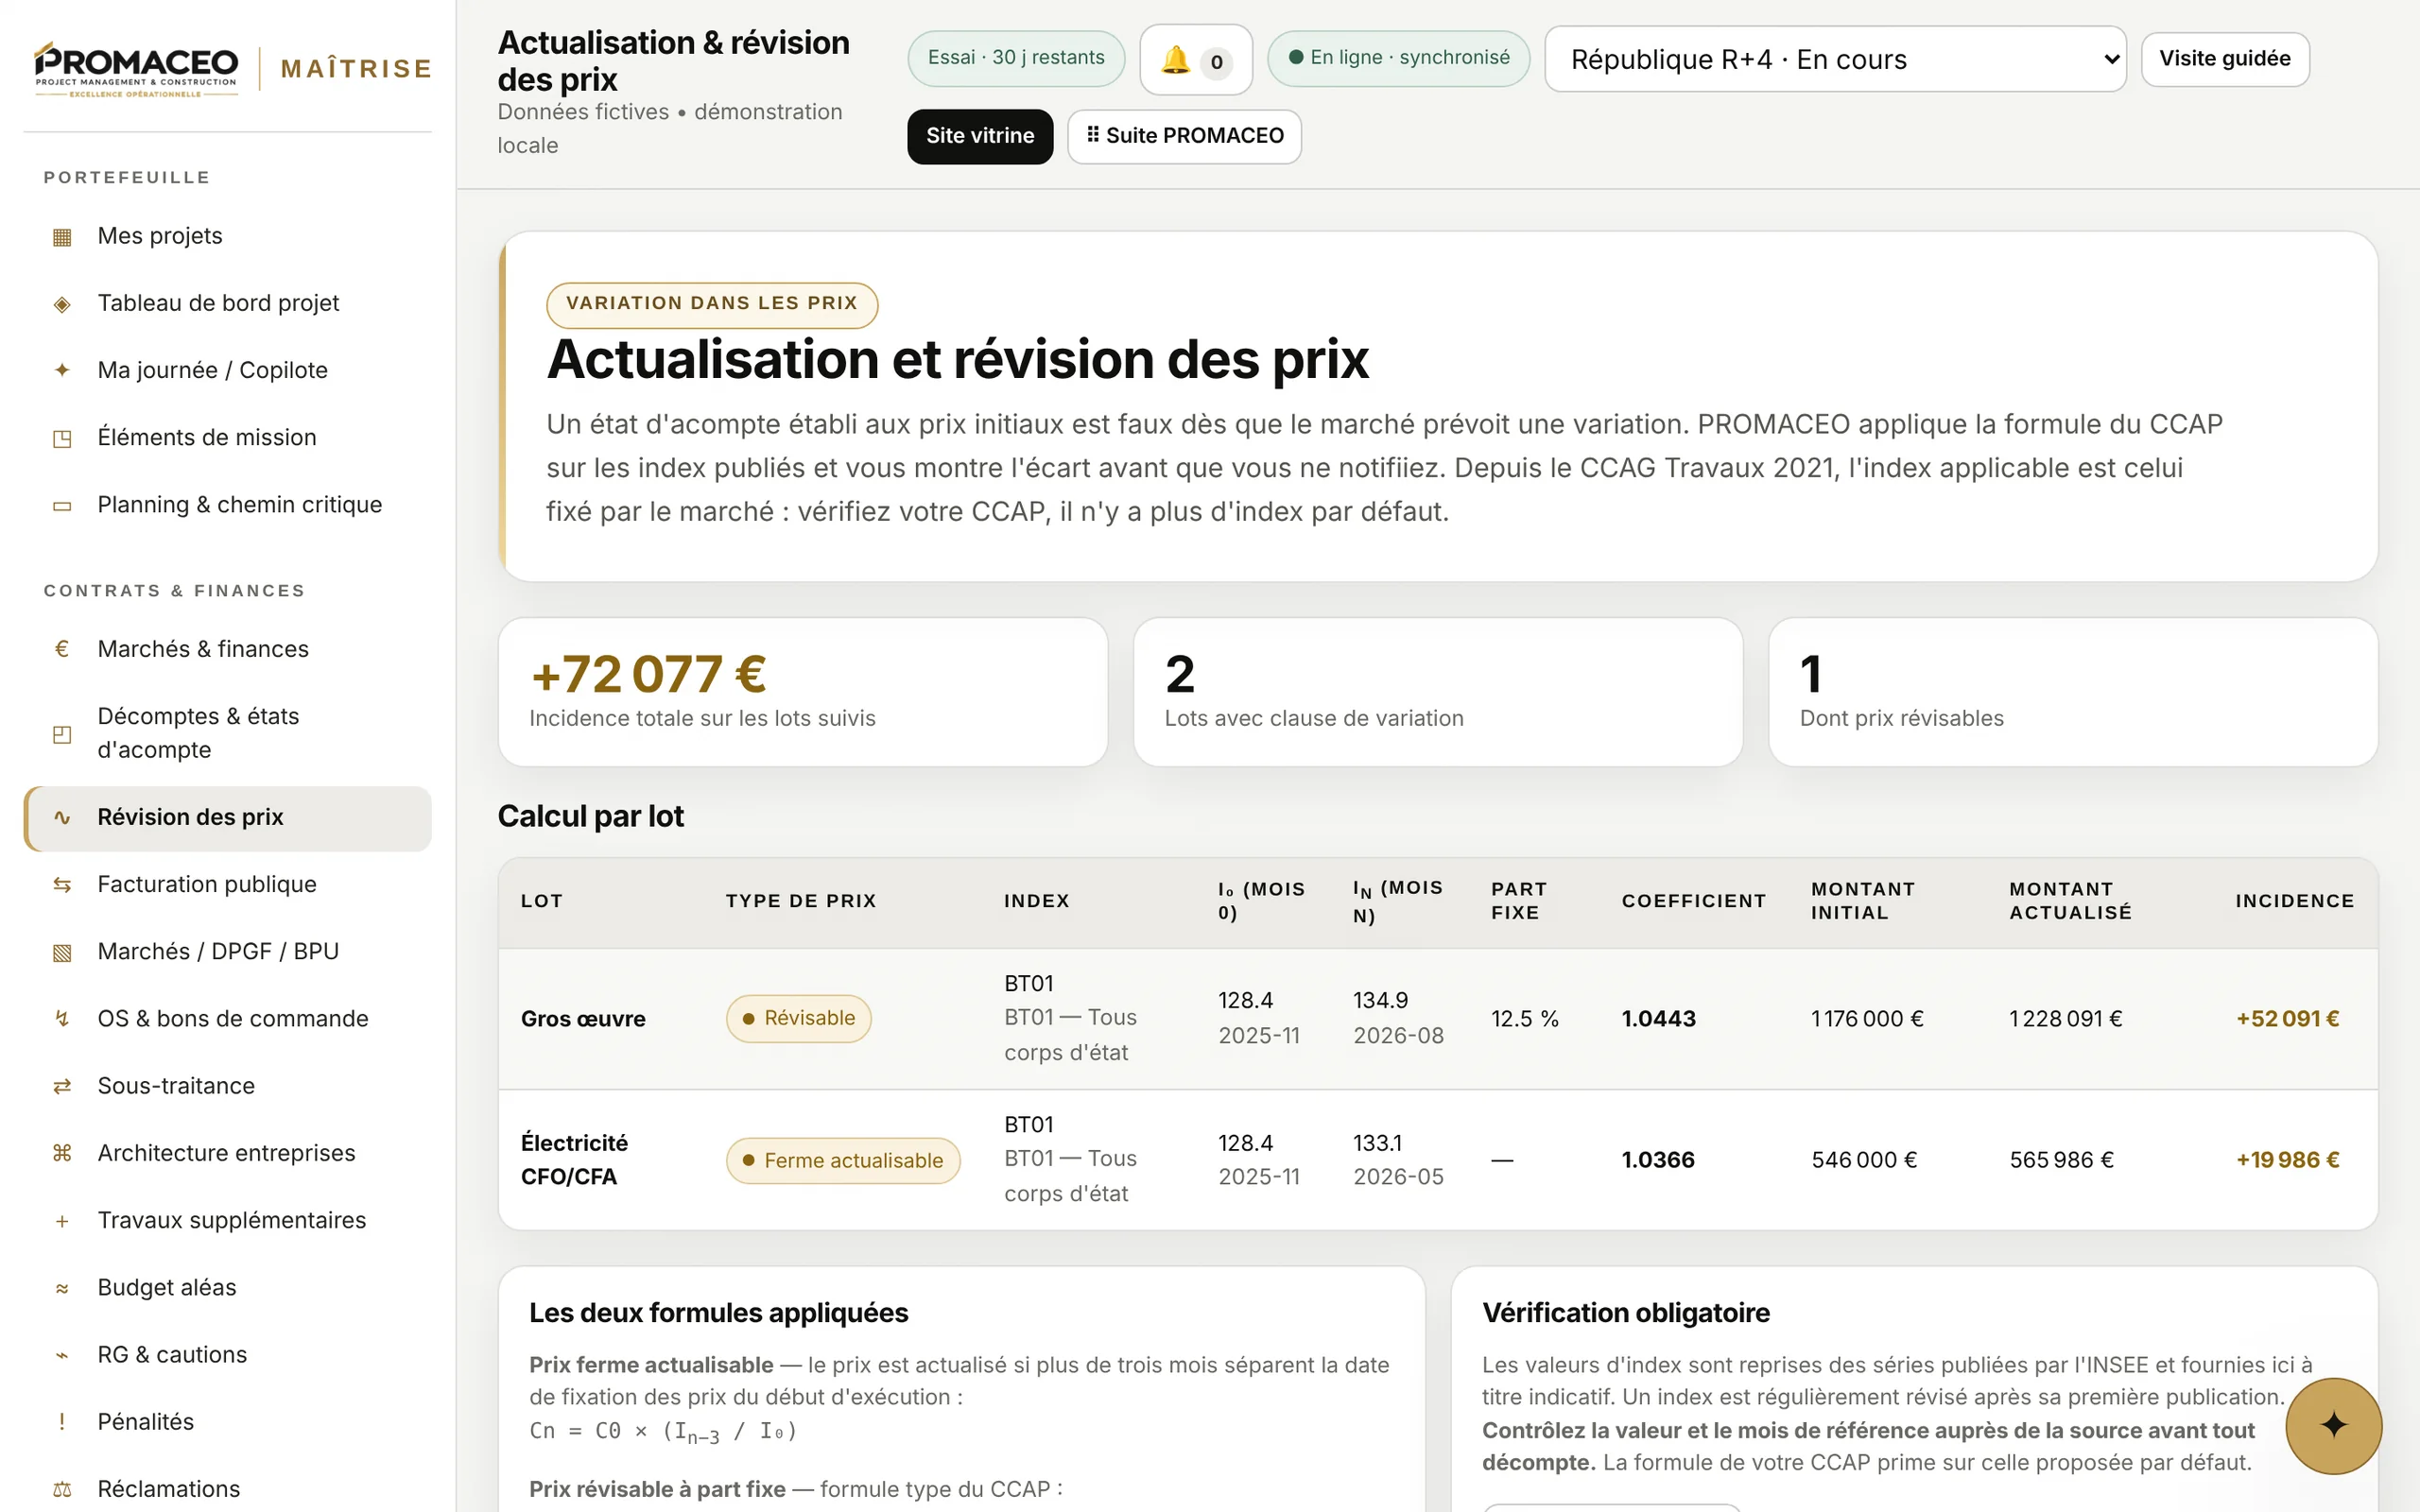The image size is (2420, 1512).
Task: Click the coefficient 1.0443
Action: [x=1659, y=1019]
